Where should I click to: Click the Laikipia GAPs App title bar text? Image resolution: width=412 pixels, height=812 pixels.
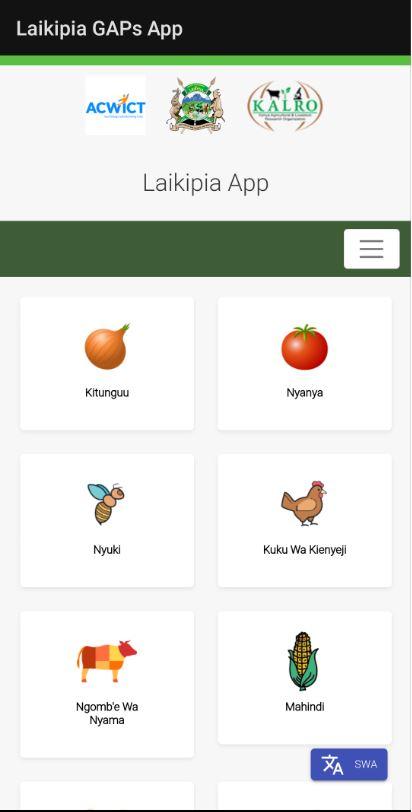point(99,28)
